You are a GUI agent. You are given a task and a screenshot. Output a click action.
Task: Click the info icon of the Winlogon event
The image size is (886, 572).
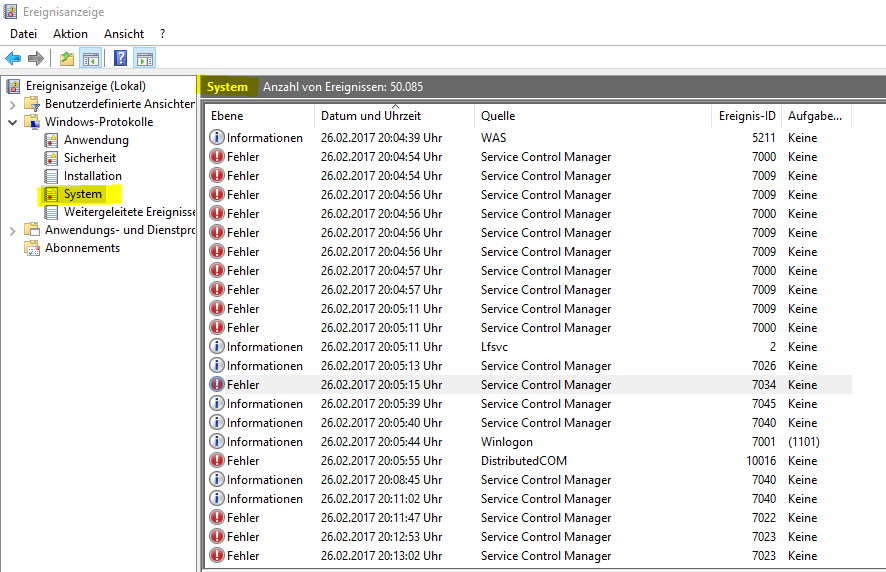[216, 441]
